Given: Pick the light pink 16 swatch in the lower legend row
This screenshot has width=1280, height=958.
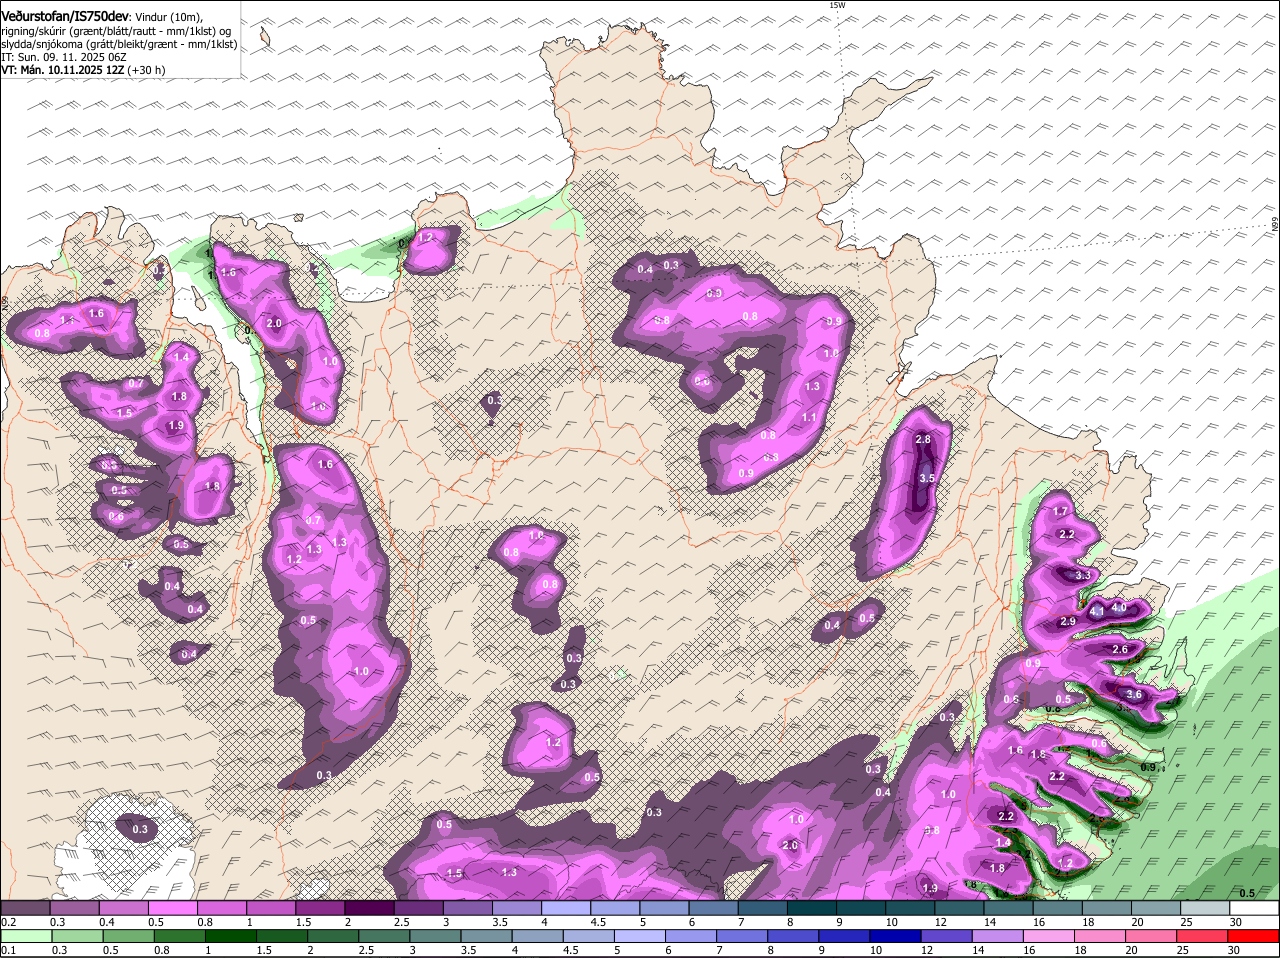Looking at the screenshot, I should [x=1048, y=936].
